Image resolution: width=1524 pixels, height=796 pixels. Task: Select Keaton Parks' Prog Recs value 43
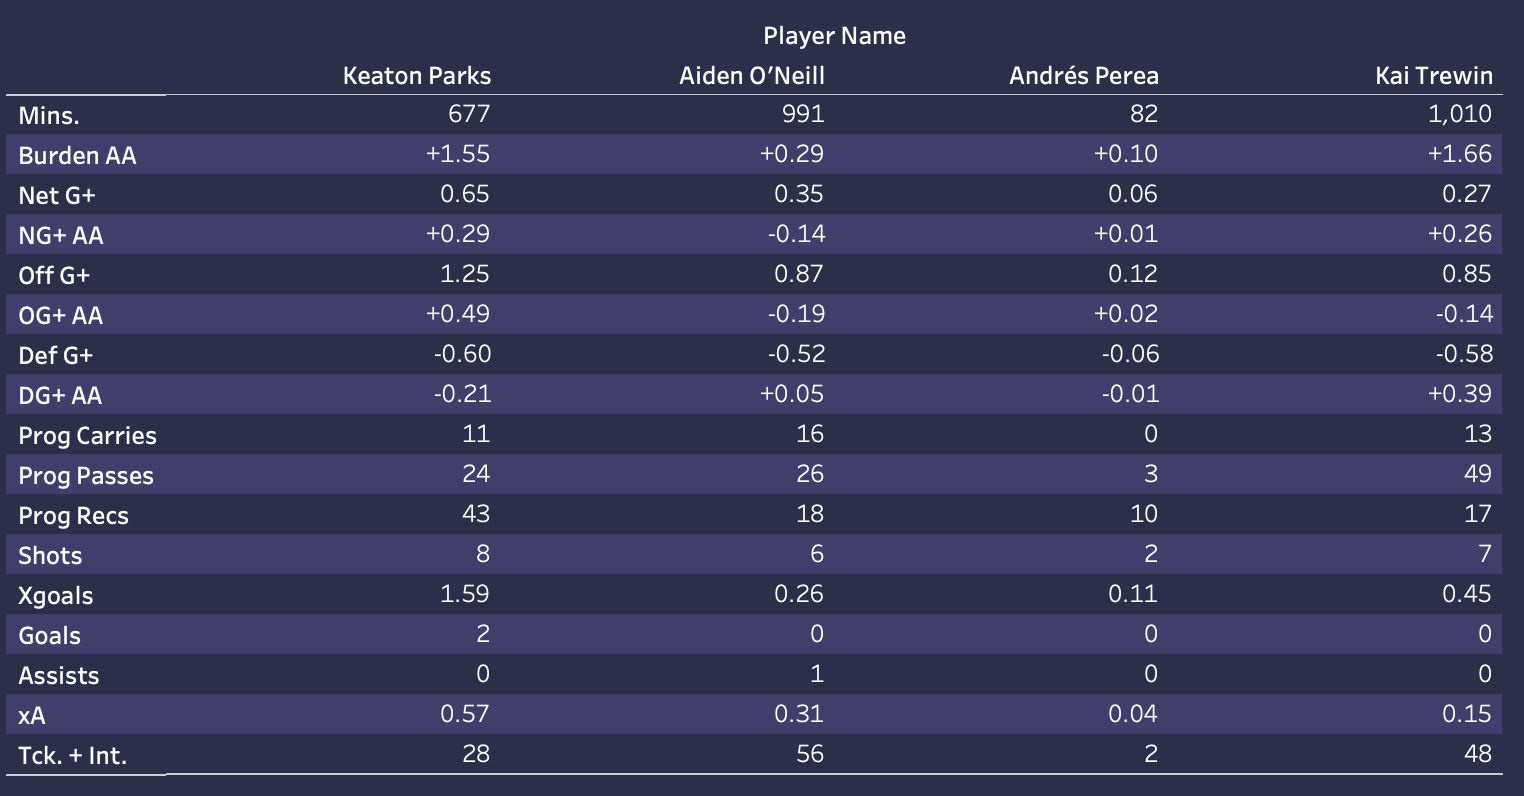[476, 514]
